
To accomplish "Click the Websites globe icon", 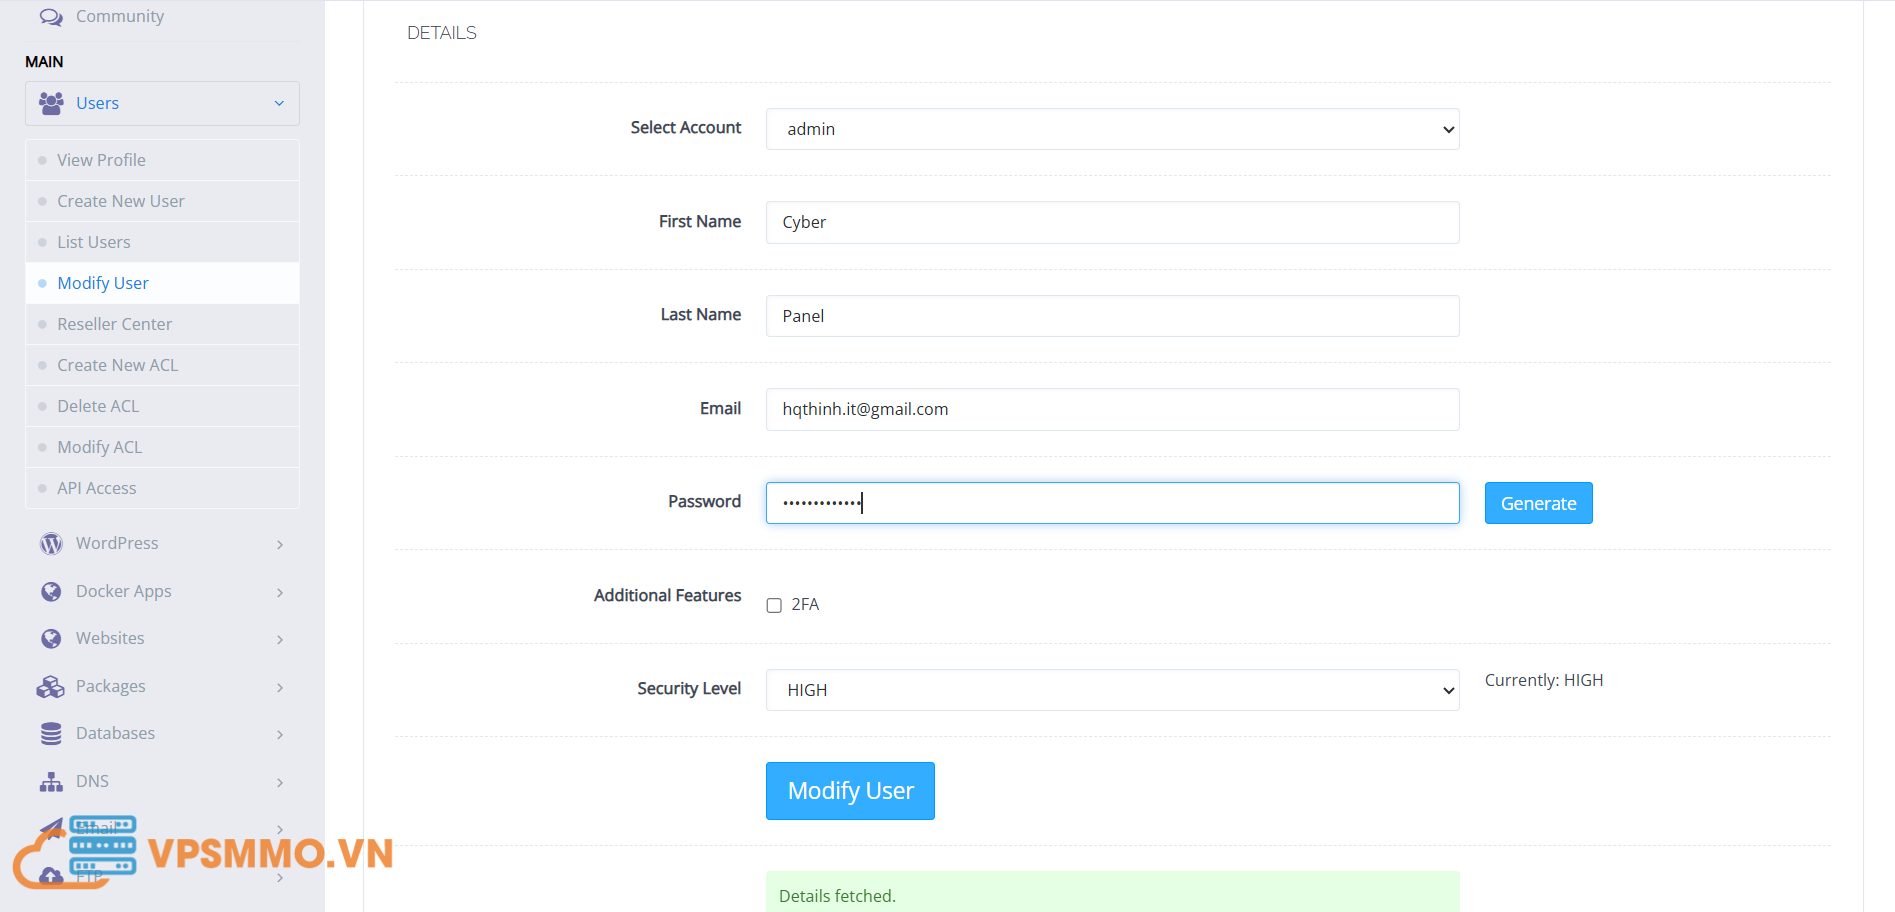I will tap(51, 638).
